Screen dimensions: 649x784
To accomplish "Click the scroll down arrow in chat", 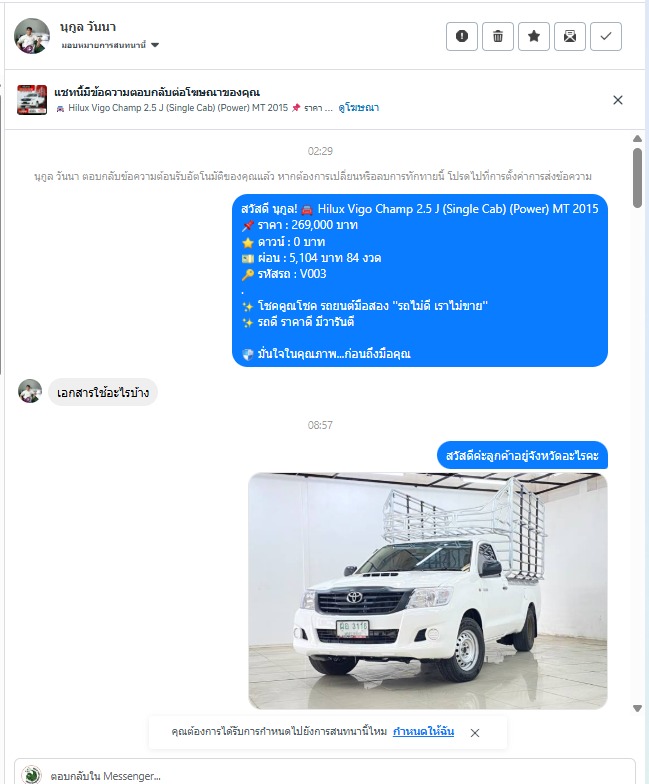I will tap(637, 708).
